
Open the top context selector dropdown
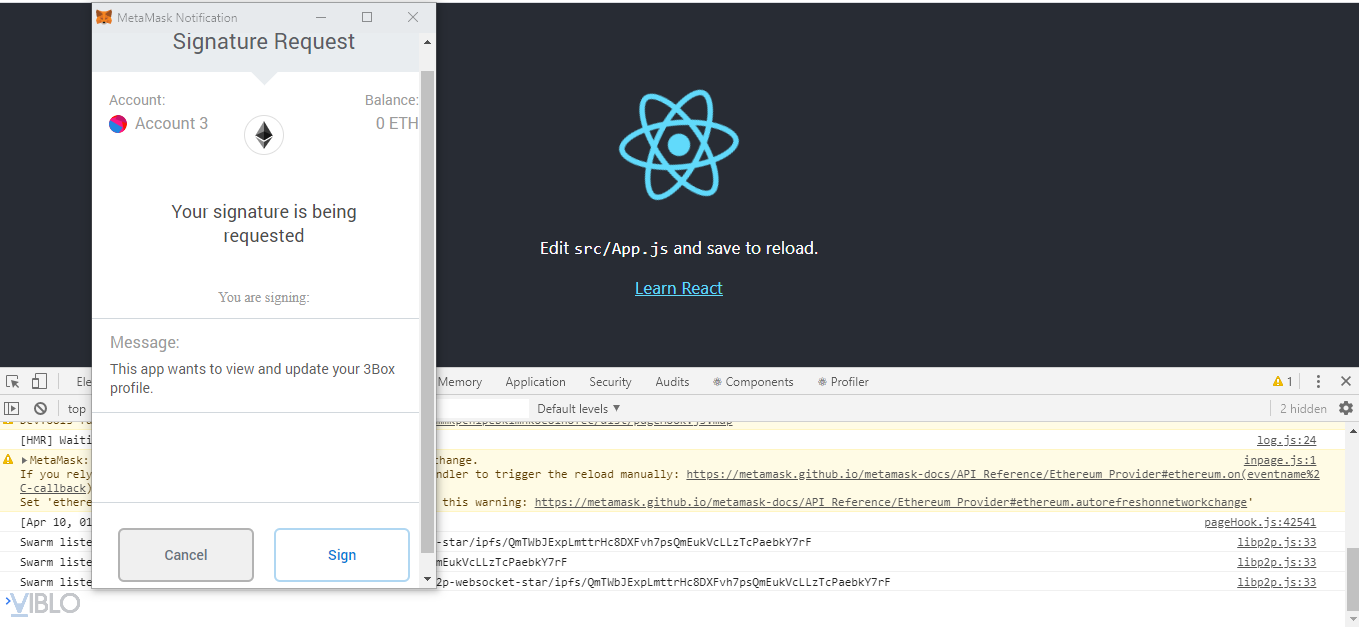point(78,408)
